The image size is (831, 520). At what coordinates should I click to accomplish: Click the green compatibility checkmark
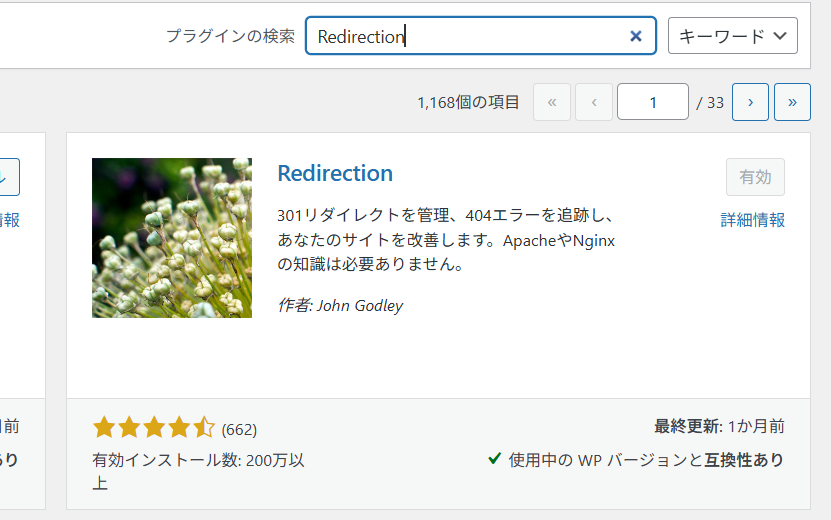494,459
